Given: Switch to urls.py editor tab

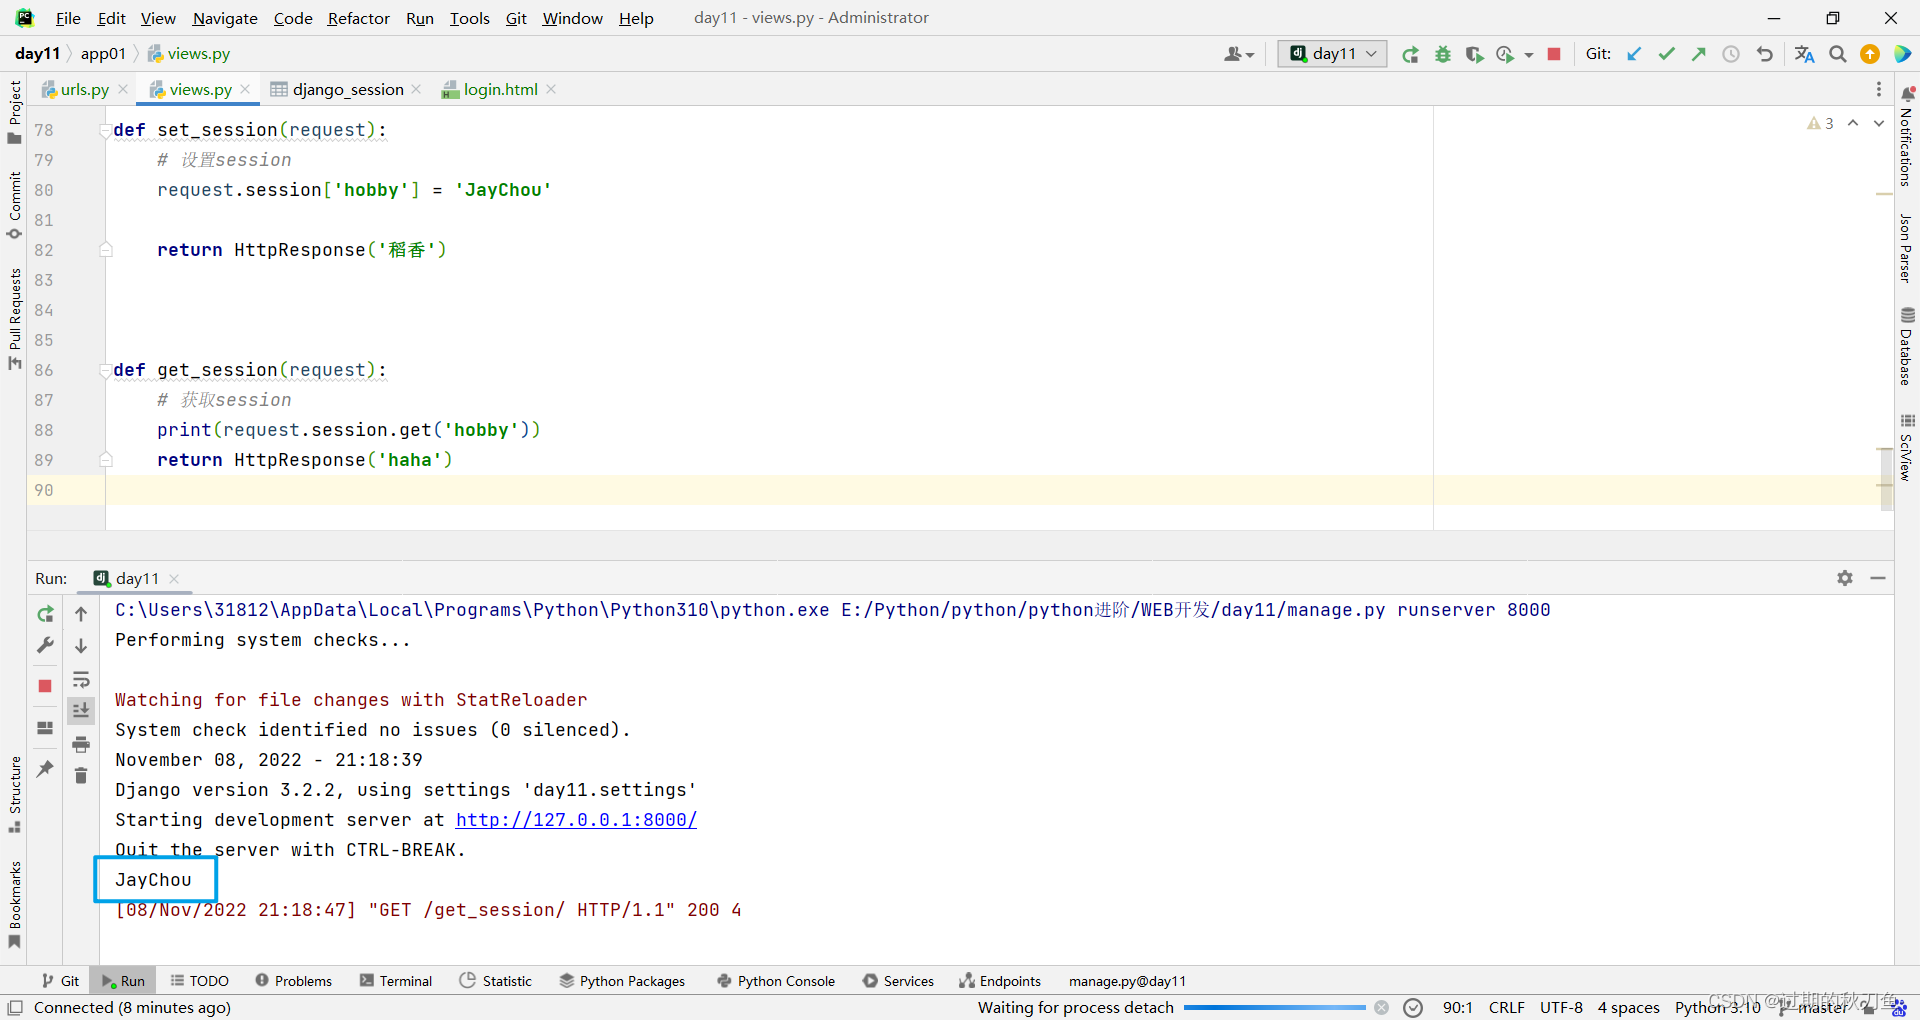Looking at the screenshot, I should pos(84,90).
